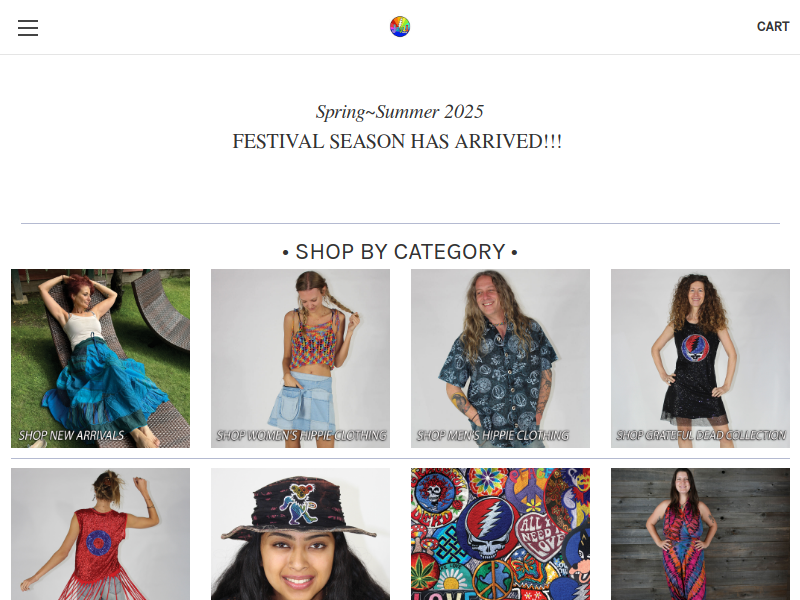This screenshot has width=800, height=600.
Task: Open Shop Women's Hippie Clothing tile
Action: pos(301,358)
